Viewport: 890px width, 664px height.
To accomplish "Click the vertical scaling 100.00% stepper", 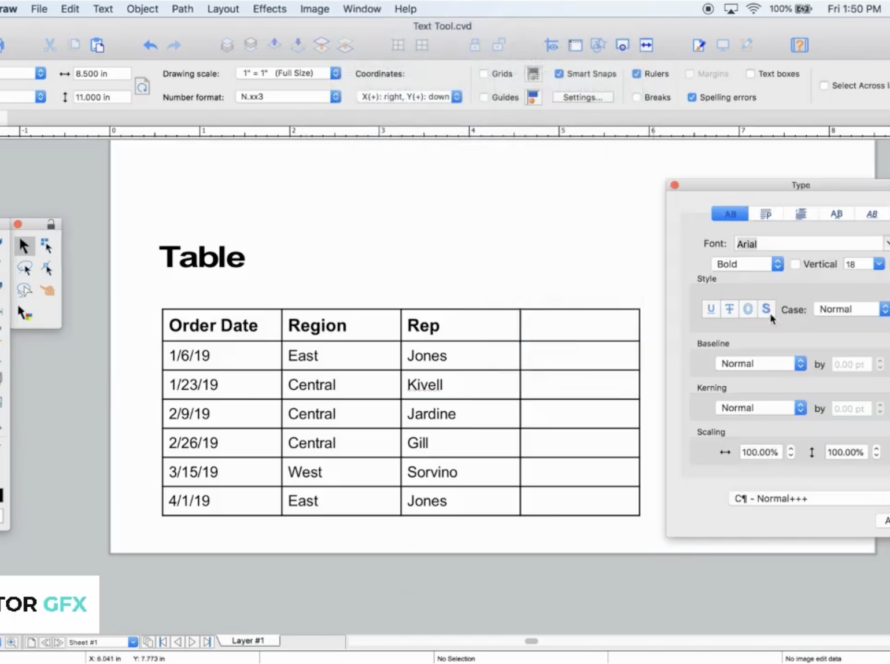I will tap(876, 452).
